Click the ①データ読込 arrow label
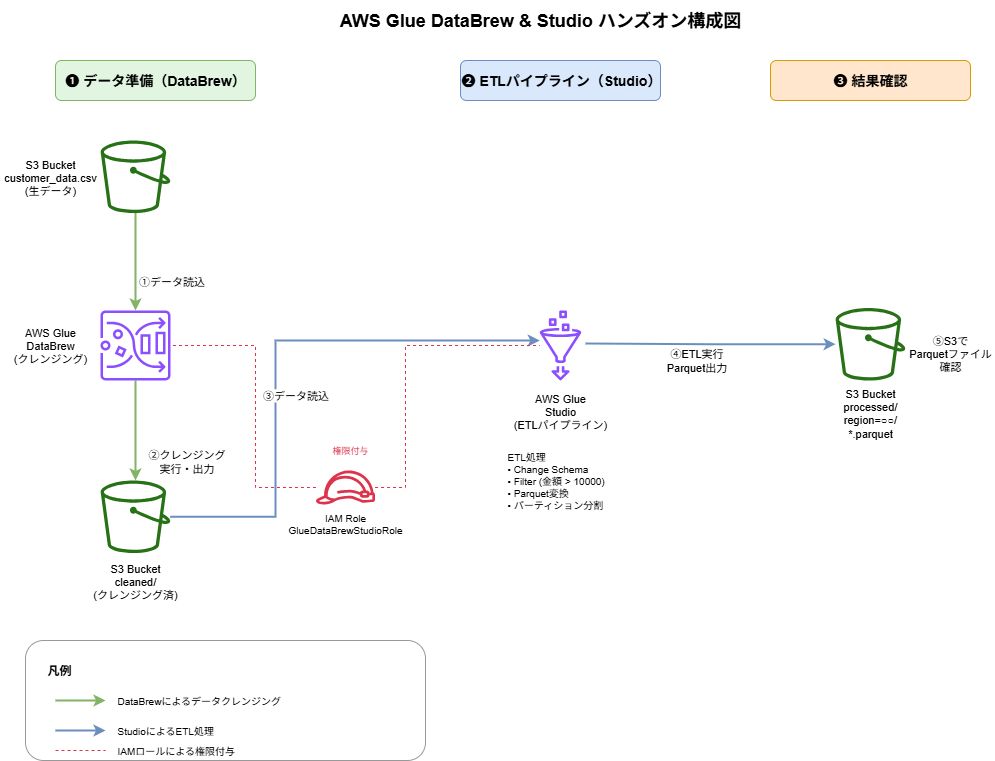The image size is (995, 761). pos(172,282)
